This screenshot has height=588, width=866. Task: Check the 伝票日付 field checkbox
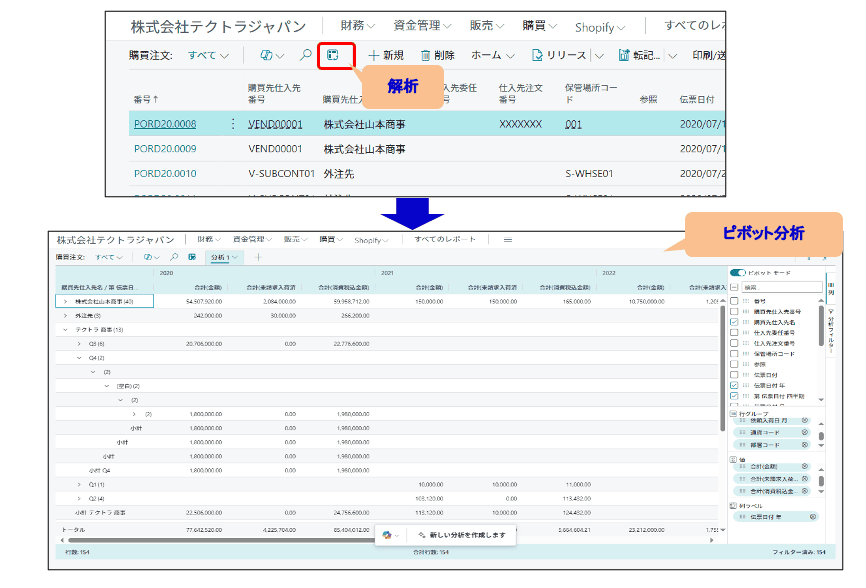[x=734, y=374]
